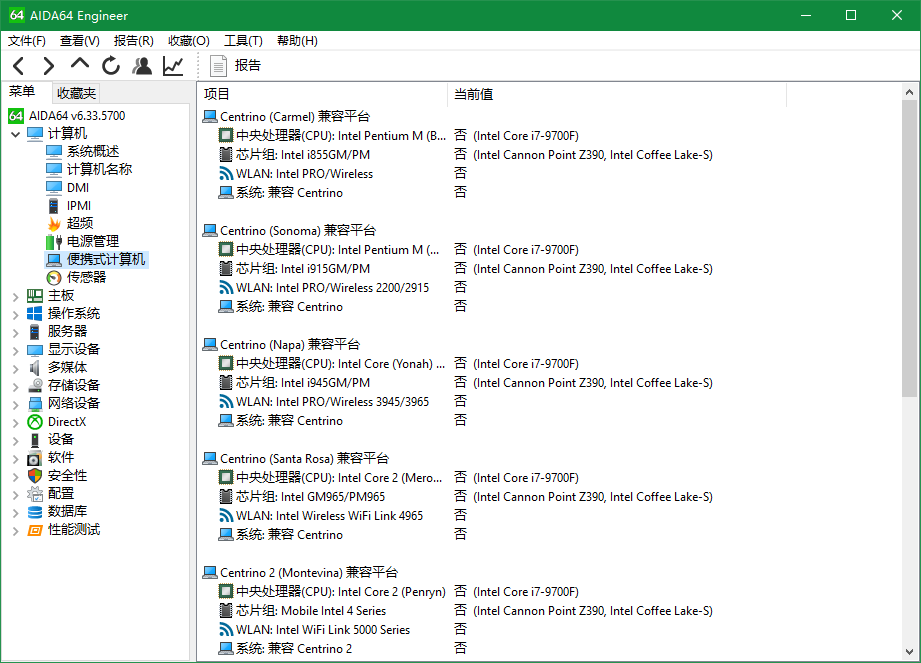Click the 显示设备 monitor icon
This screenshot has width=921, height=663.
(35, 350)
